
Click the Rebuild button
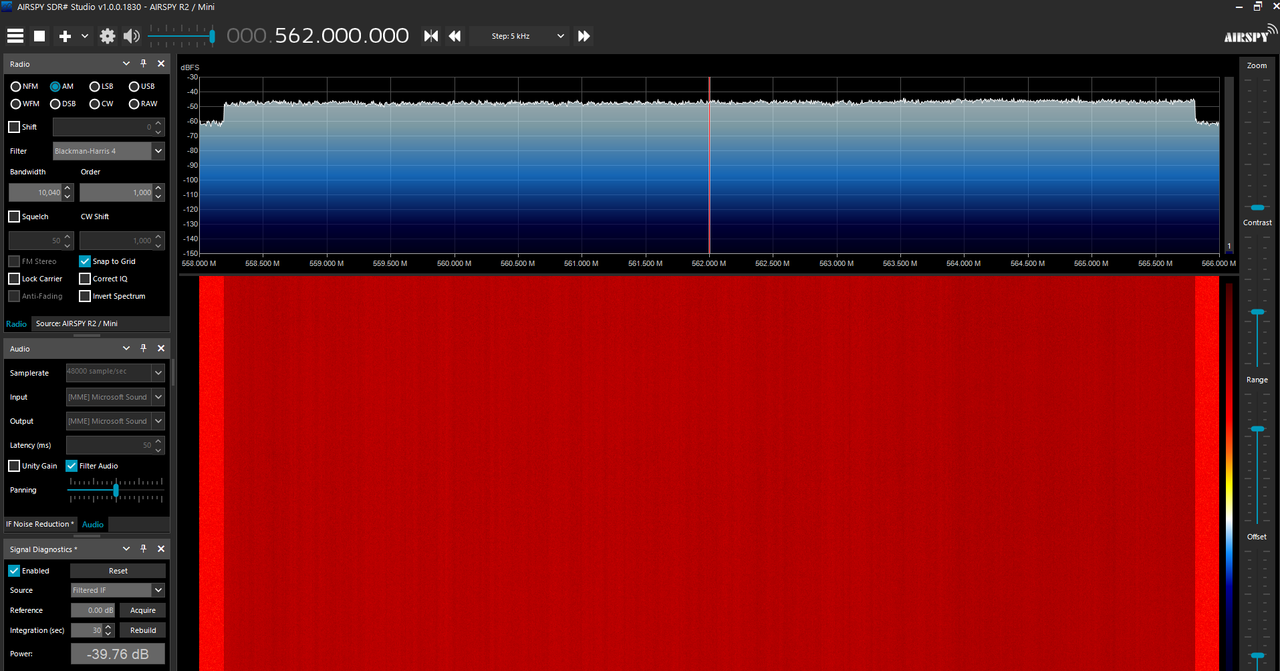pos(143,630)
